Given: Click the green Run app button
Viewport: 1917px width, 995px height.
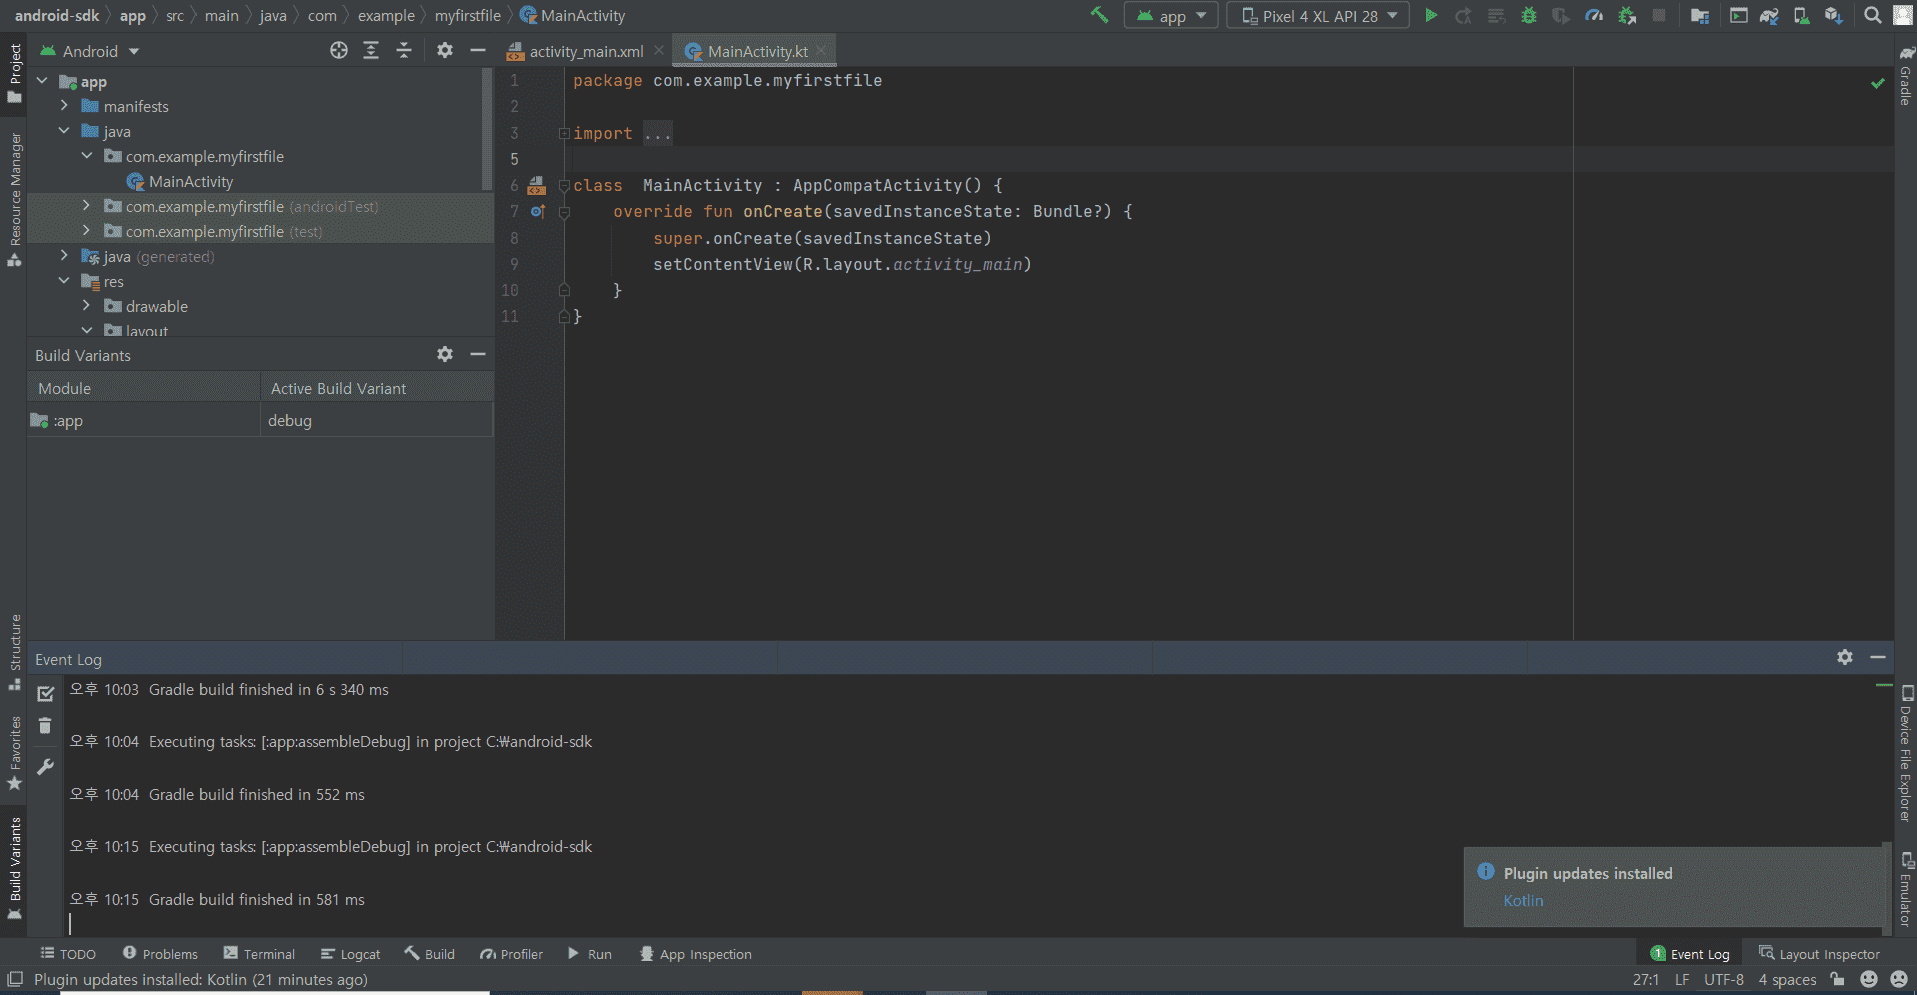Looking at the screenshot, I should 1431,16.
